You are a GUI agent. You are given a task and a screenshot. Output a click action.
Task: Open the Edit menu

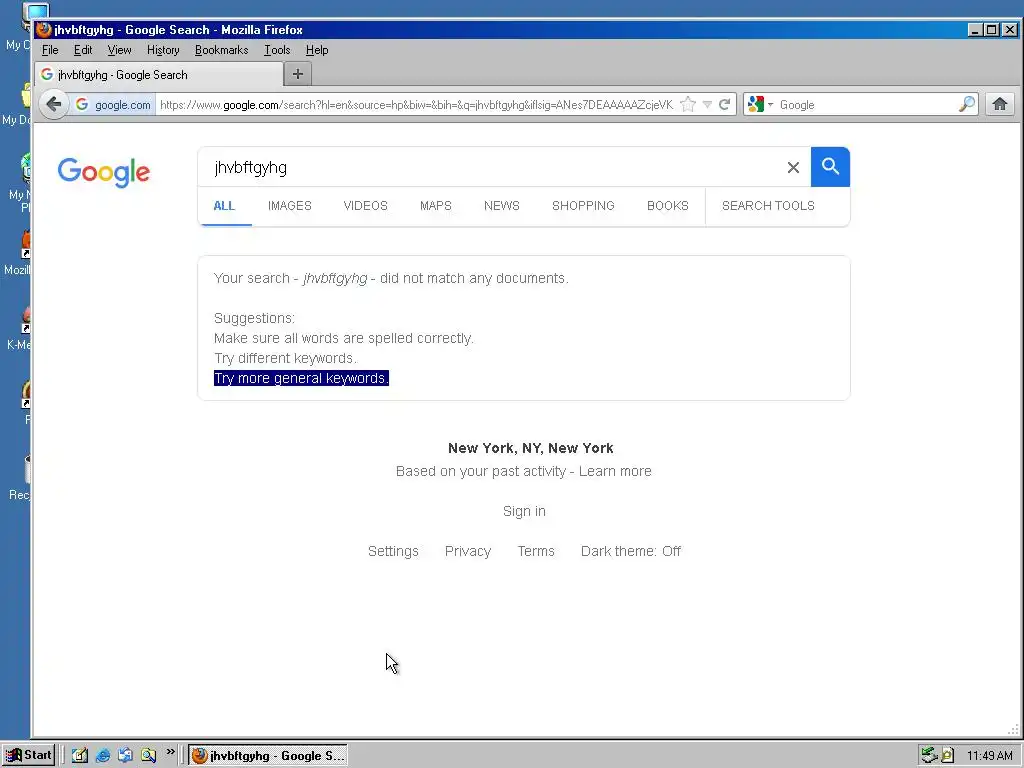click(82, 50)
